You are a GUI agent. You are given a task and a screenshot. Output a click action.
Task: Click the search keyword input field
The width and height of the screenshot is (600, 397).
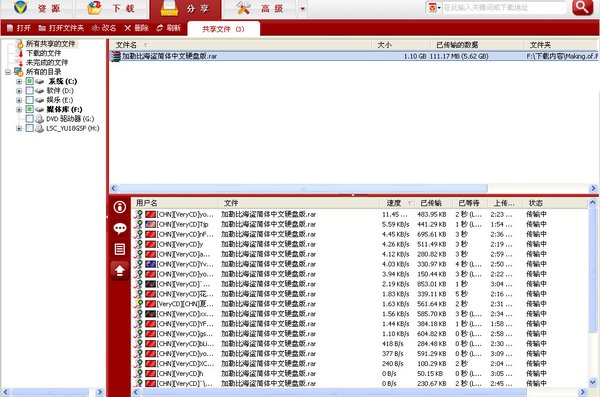click(x=504, y=8)
